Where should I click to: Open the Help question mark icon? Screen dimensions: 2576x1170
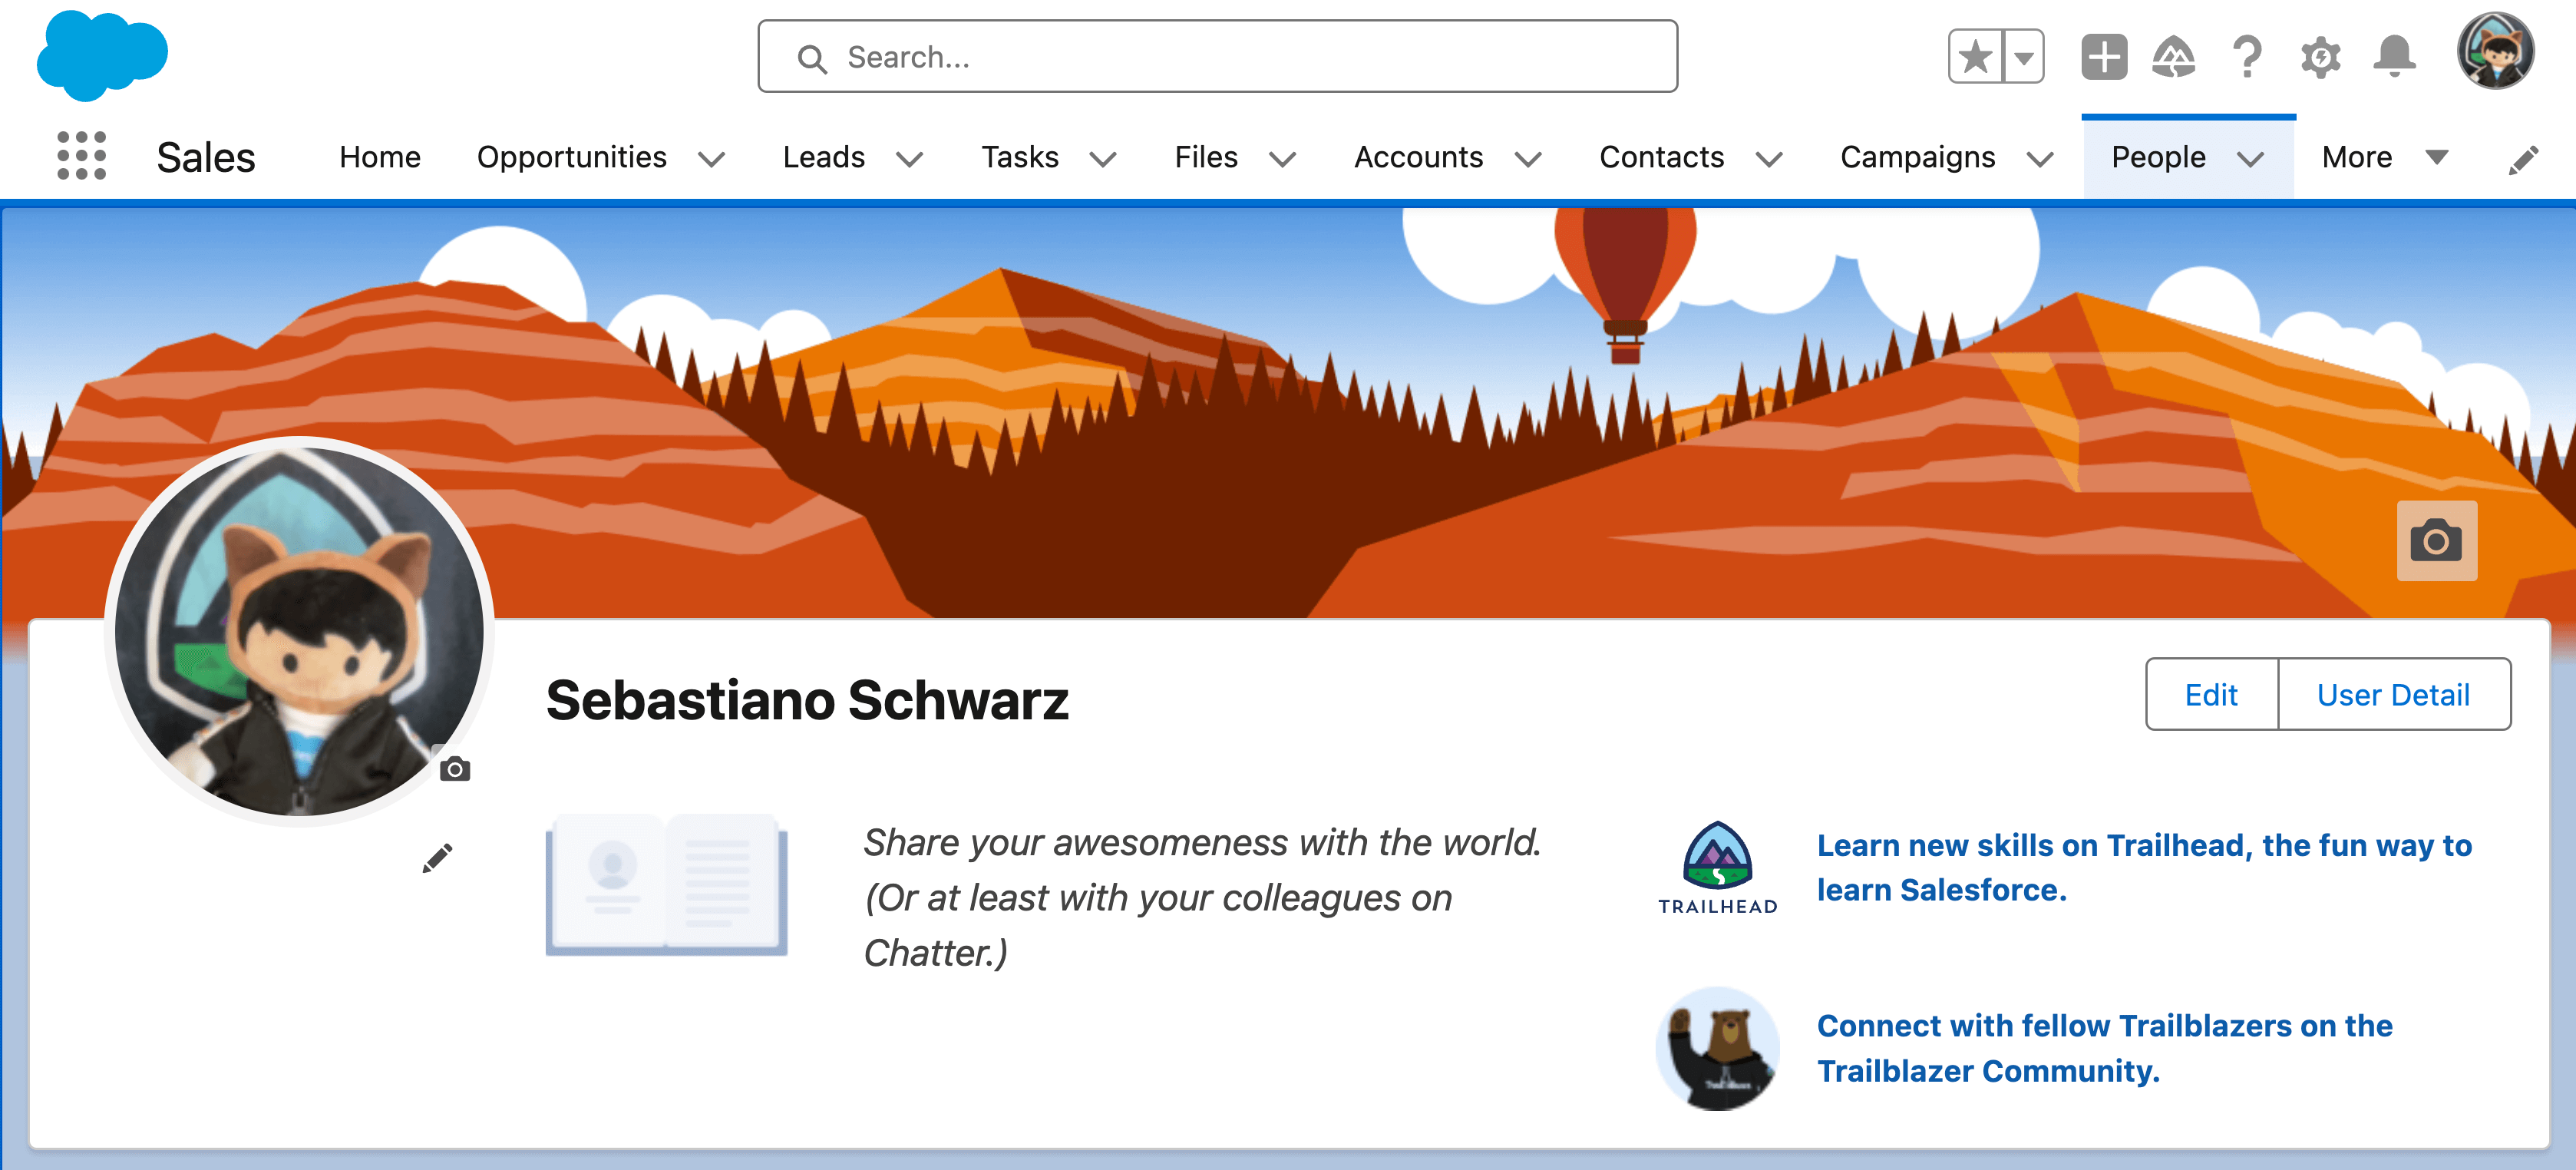(x=2247, y=57)
